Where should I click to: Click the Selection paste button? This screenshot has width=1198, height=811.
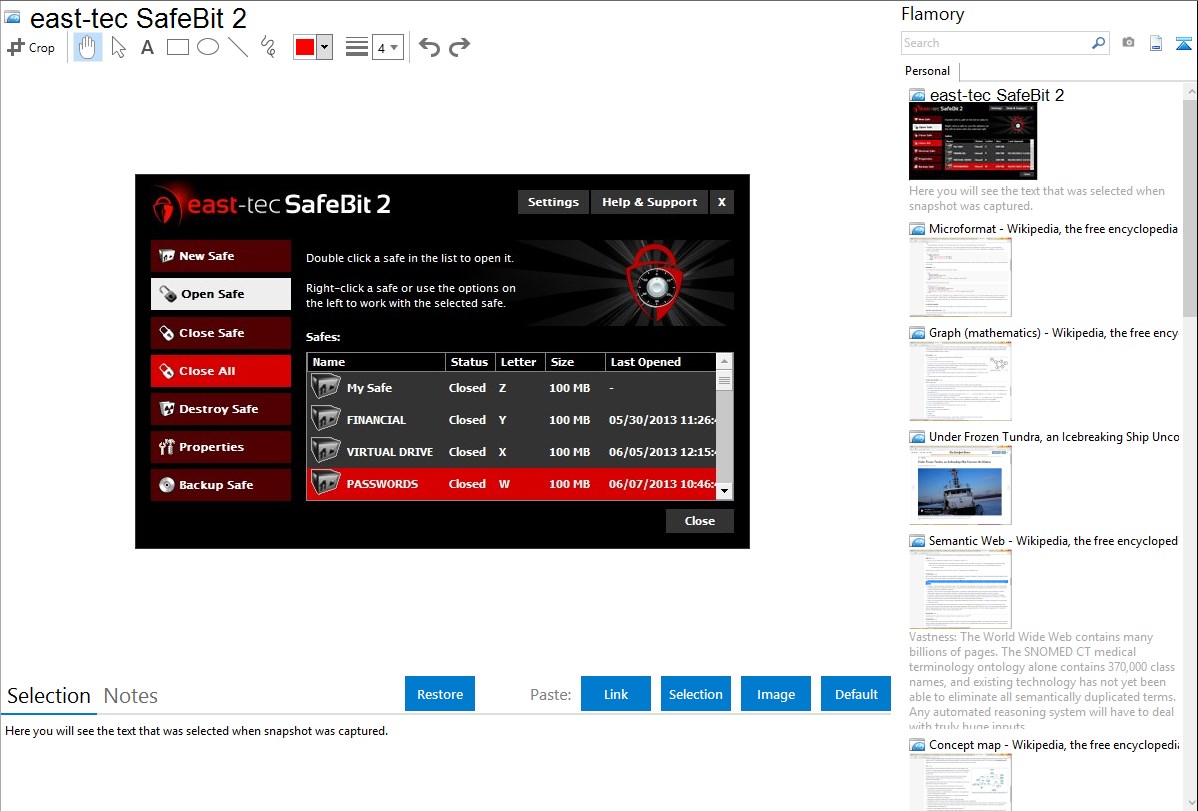(696, 694)
